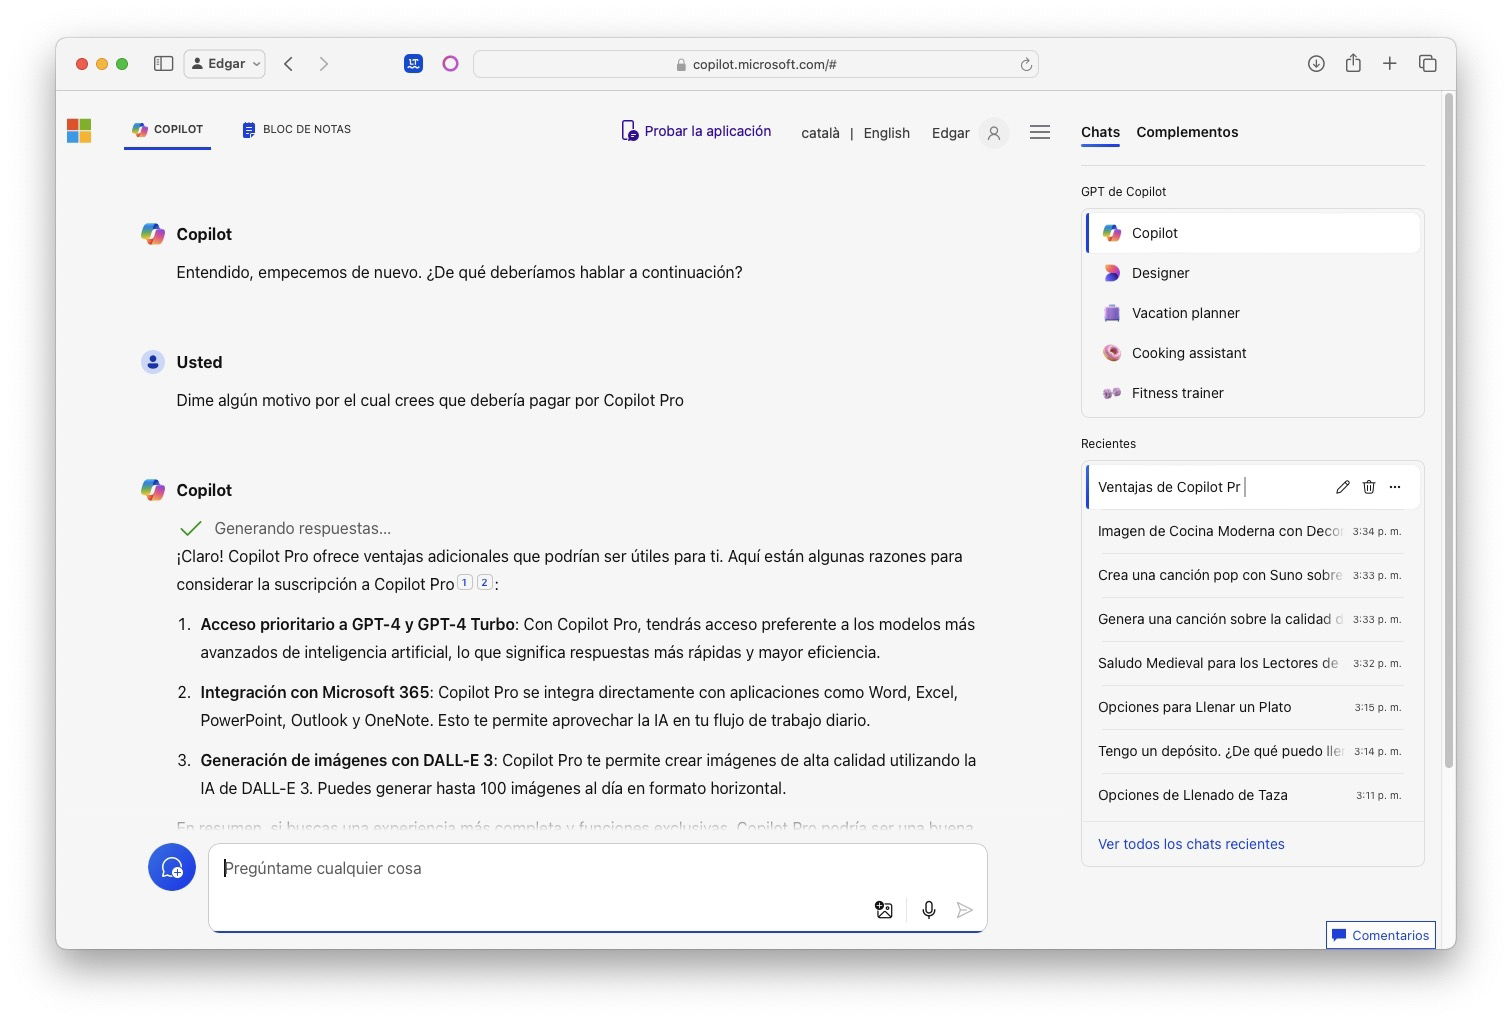This screenshot has width=1512, height=1023.
Task: Delete current chat with trash icon
Action: [x=1369, y=487]
